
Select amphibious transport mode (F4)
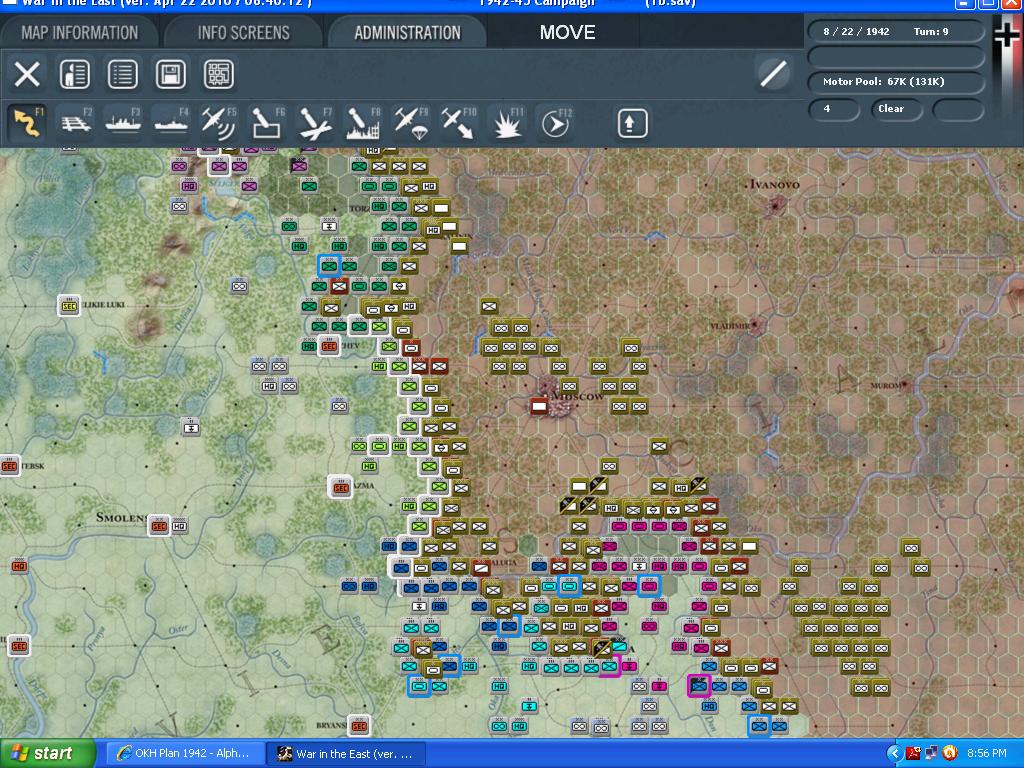(x=170, y=122)
